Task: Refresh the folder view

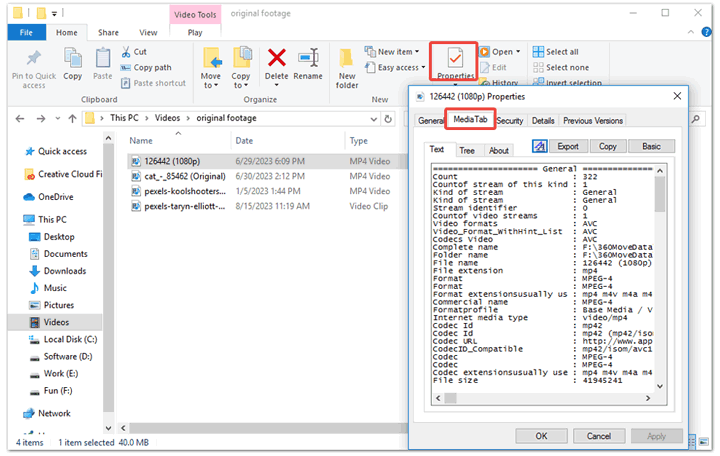Action: (x=388, y=119)
